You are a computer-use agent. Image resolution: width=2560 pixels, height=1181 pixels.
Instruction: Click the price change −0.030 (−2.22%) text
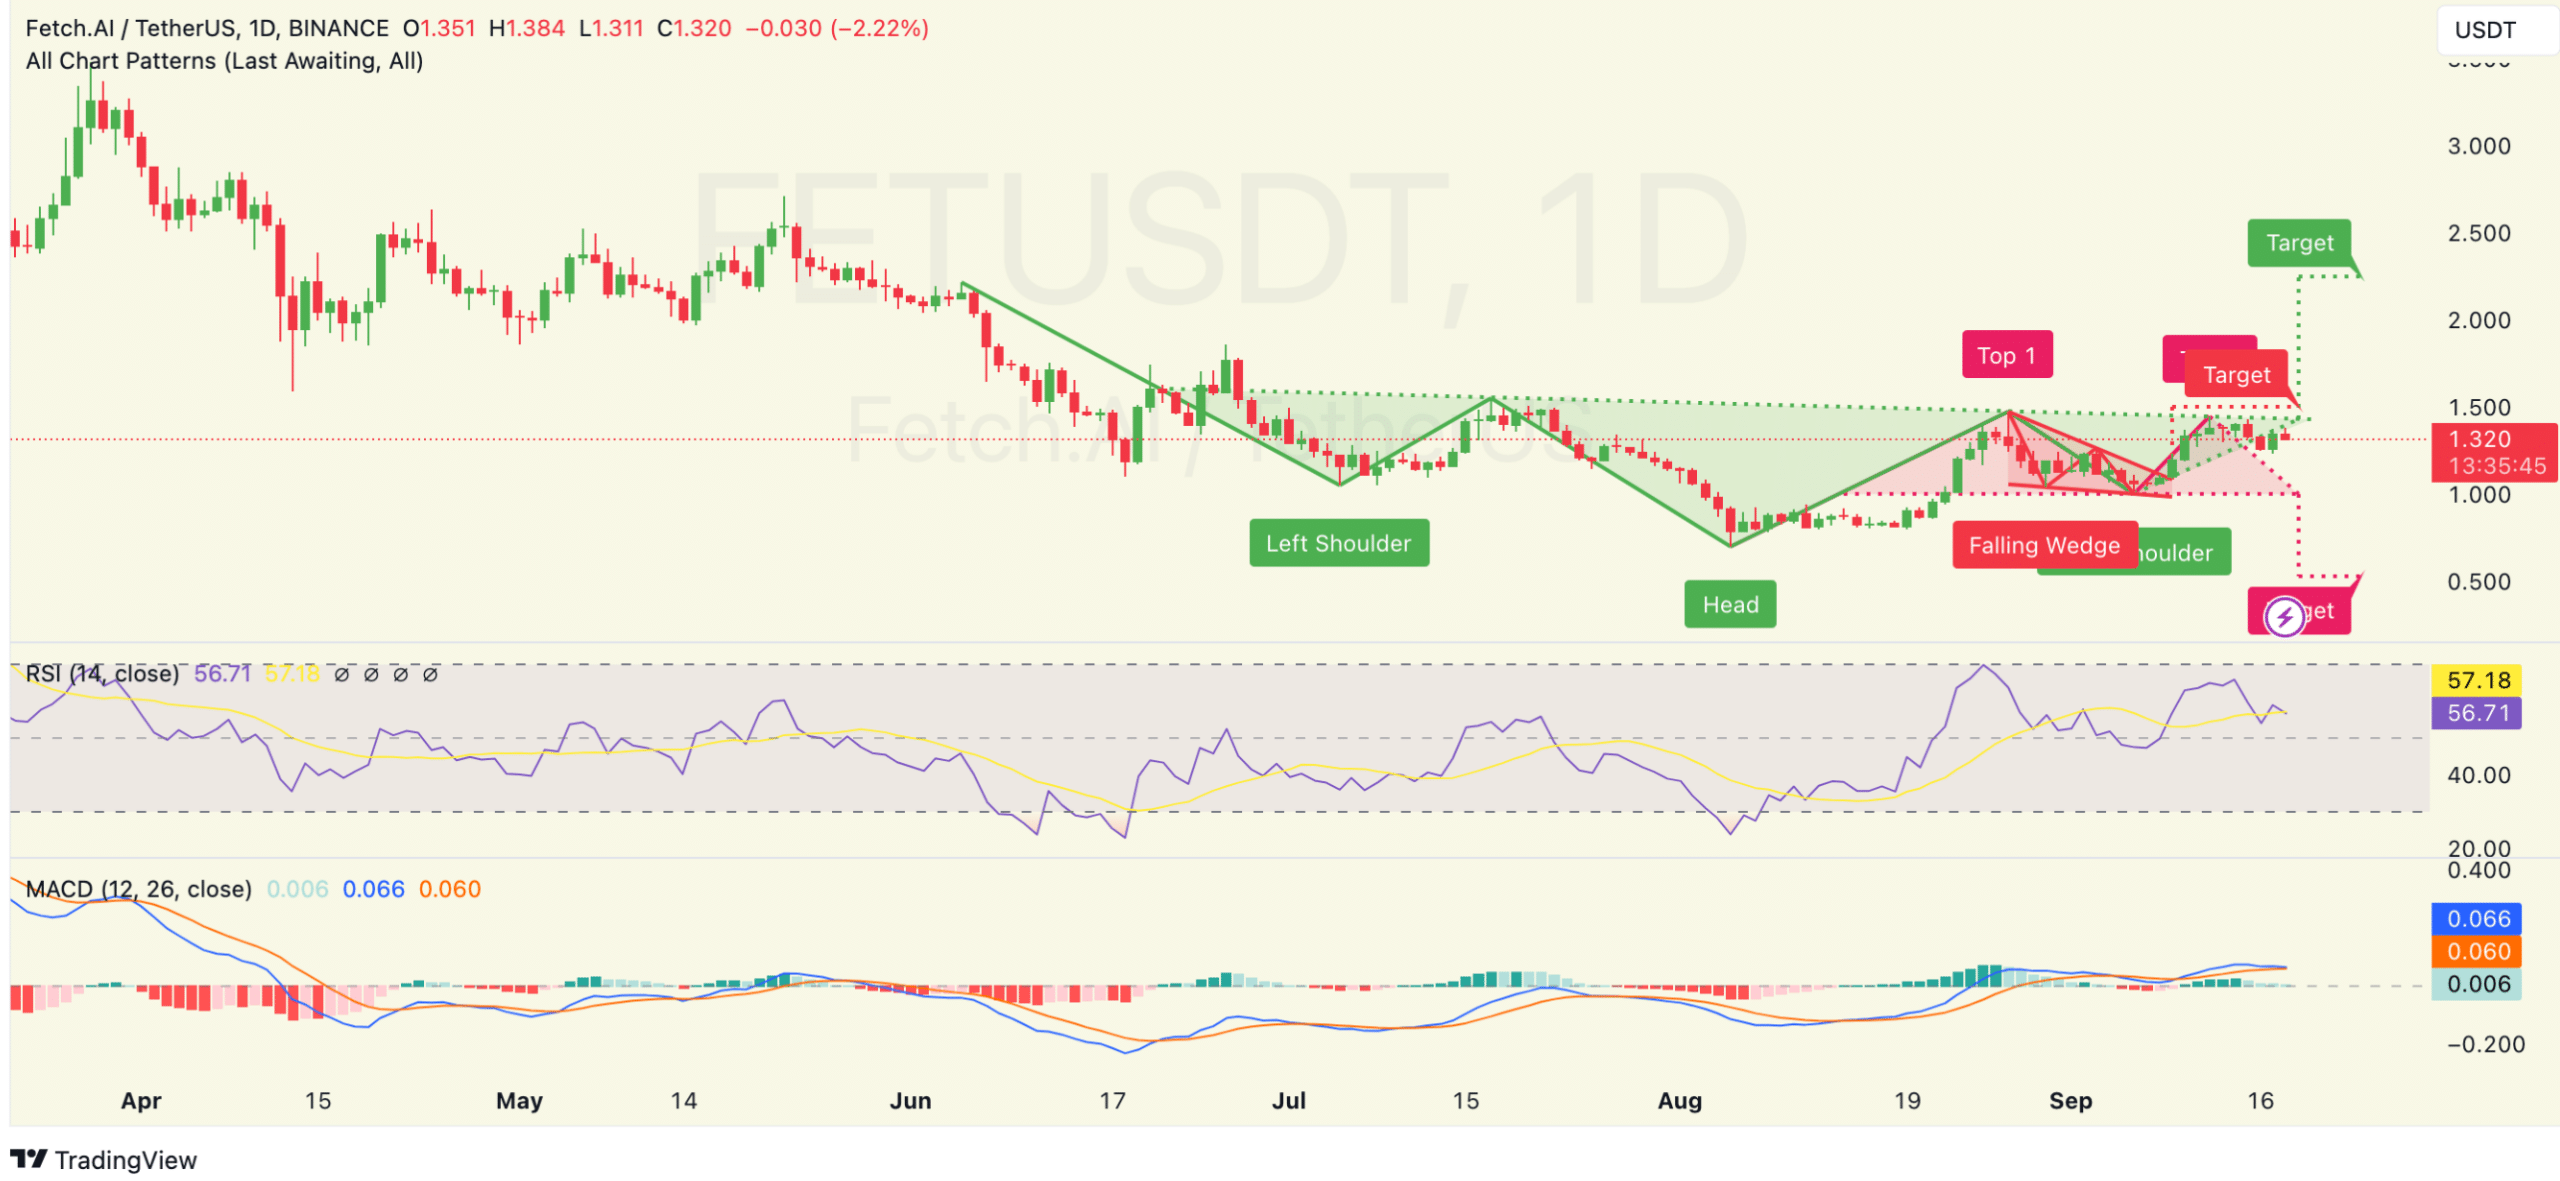[x=837, y=28]
